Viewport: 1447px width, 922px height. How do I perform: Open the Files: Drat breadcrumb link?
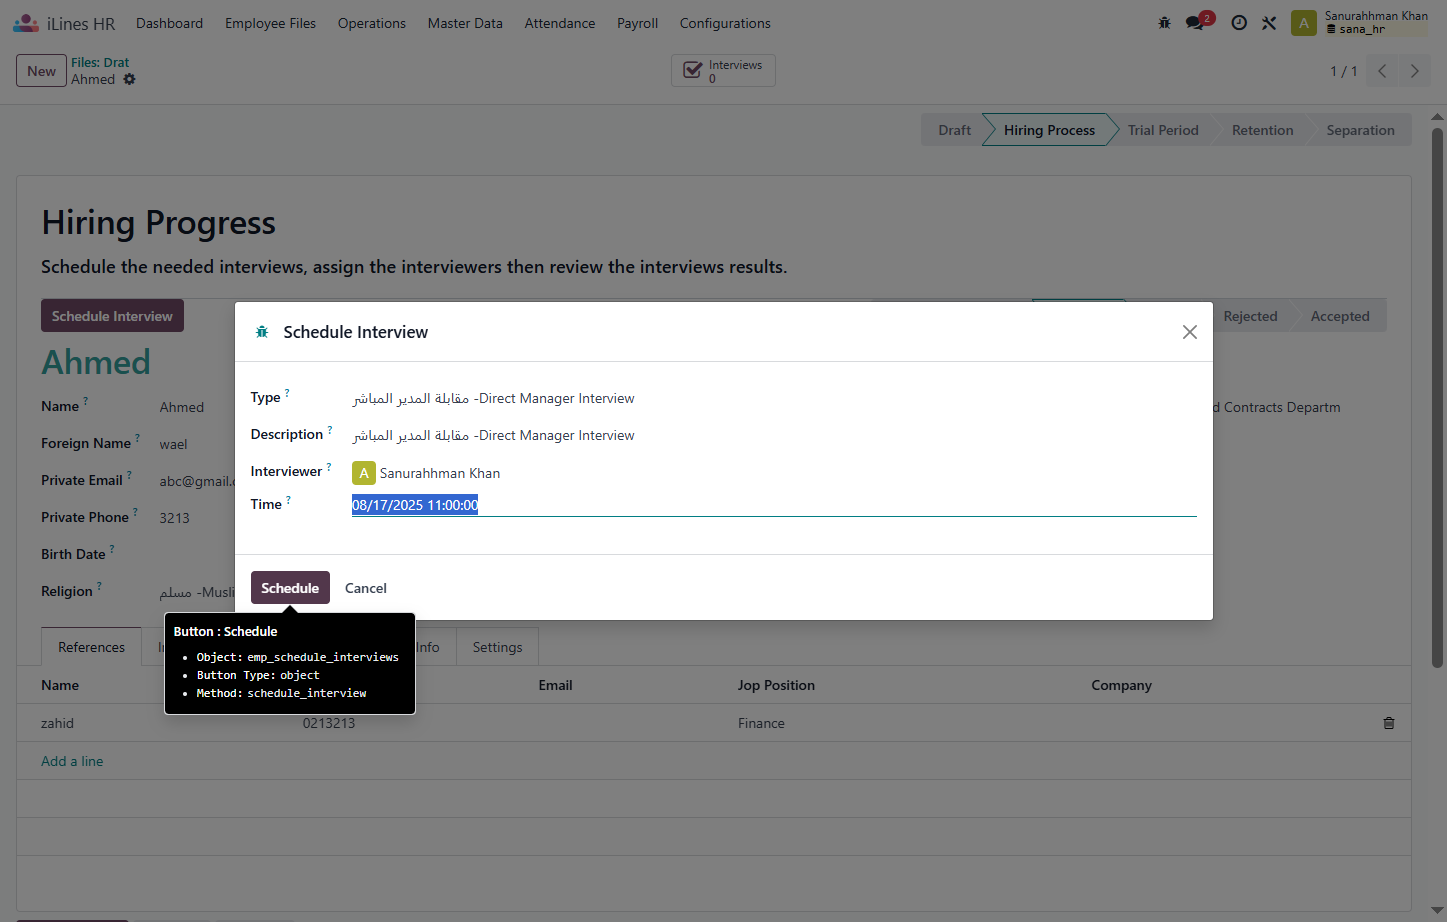(100, 62)
